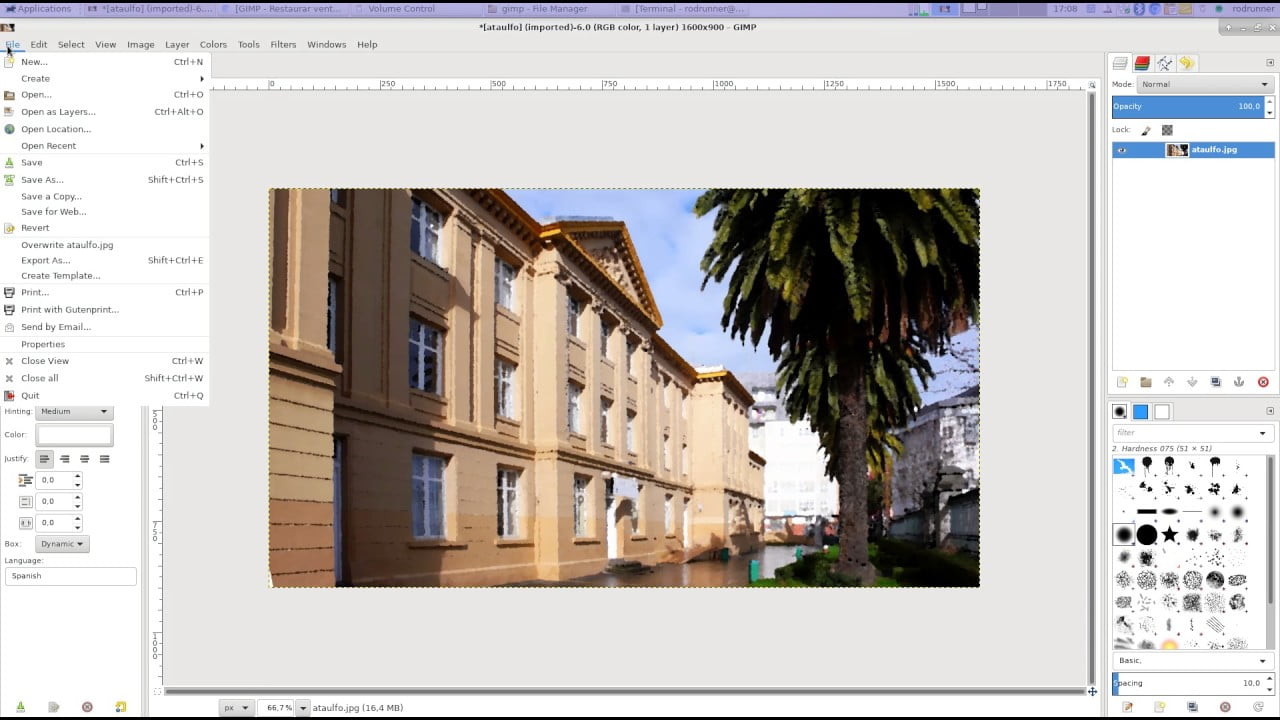The width and height of the screenshot is (1280, 720).
Task: Delete the selected layer
Action: tap(1262, 382)
